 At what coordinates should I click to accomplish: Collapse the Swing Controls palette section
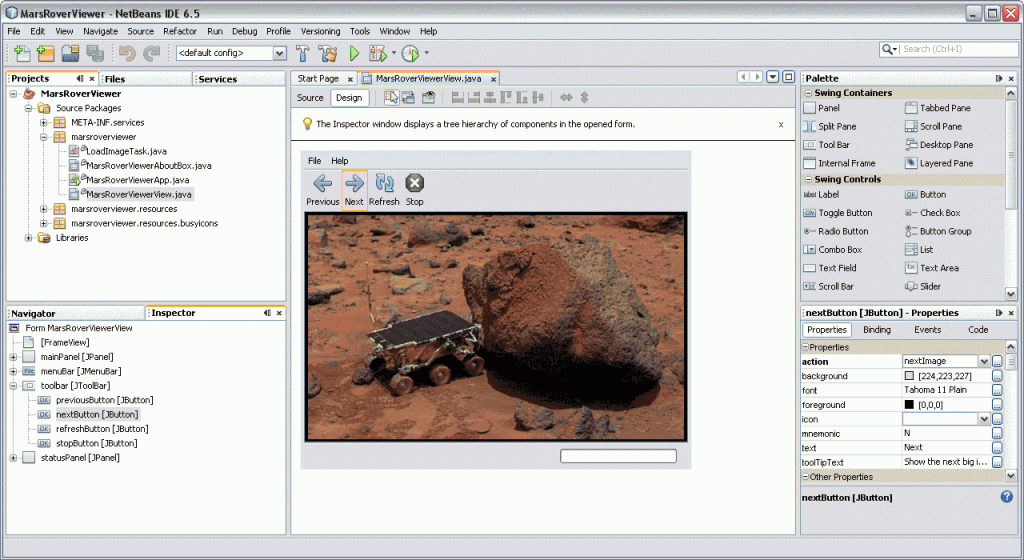pyautogui.click(x=808, y=179)
